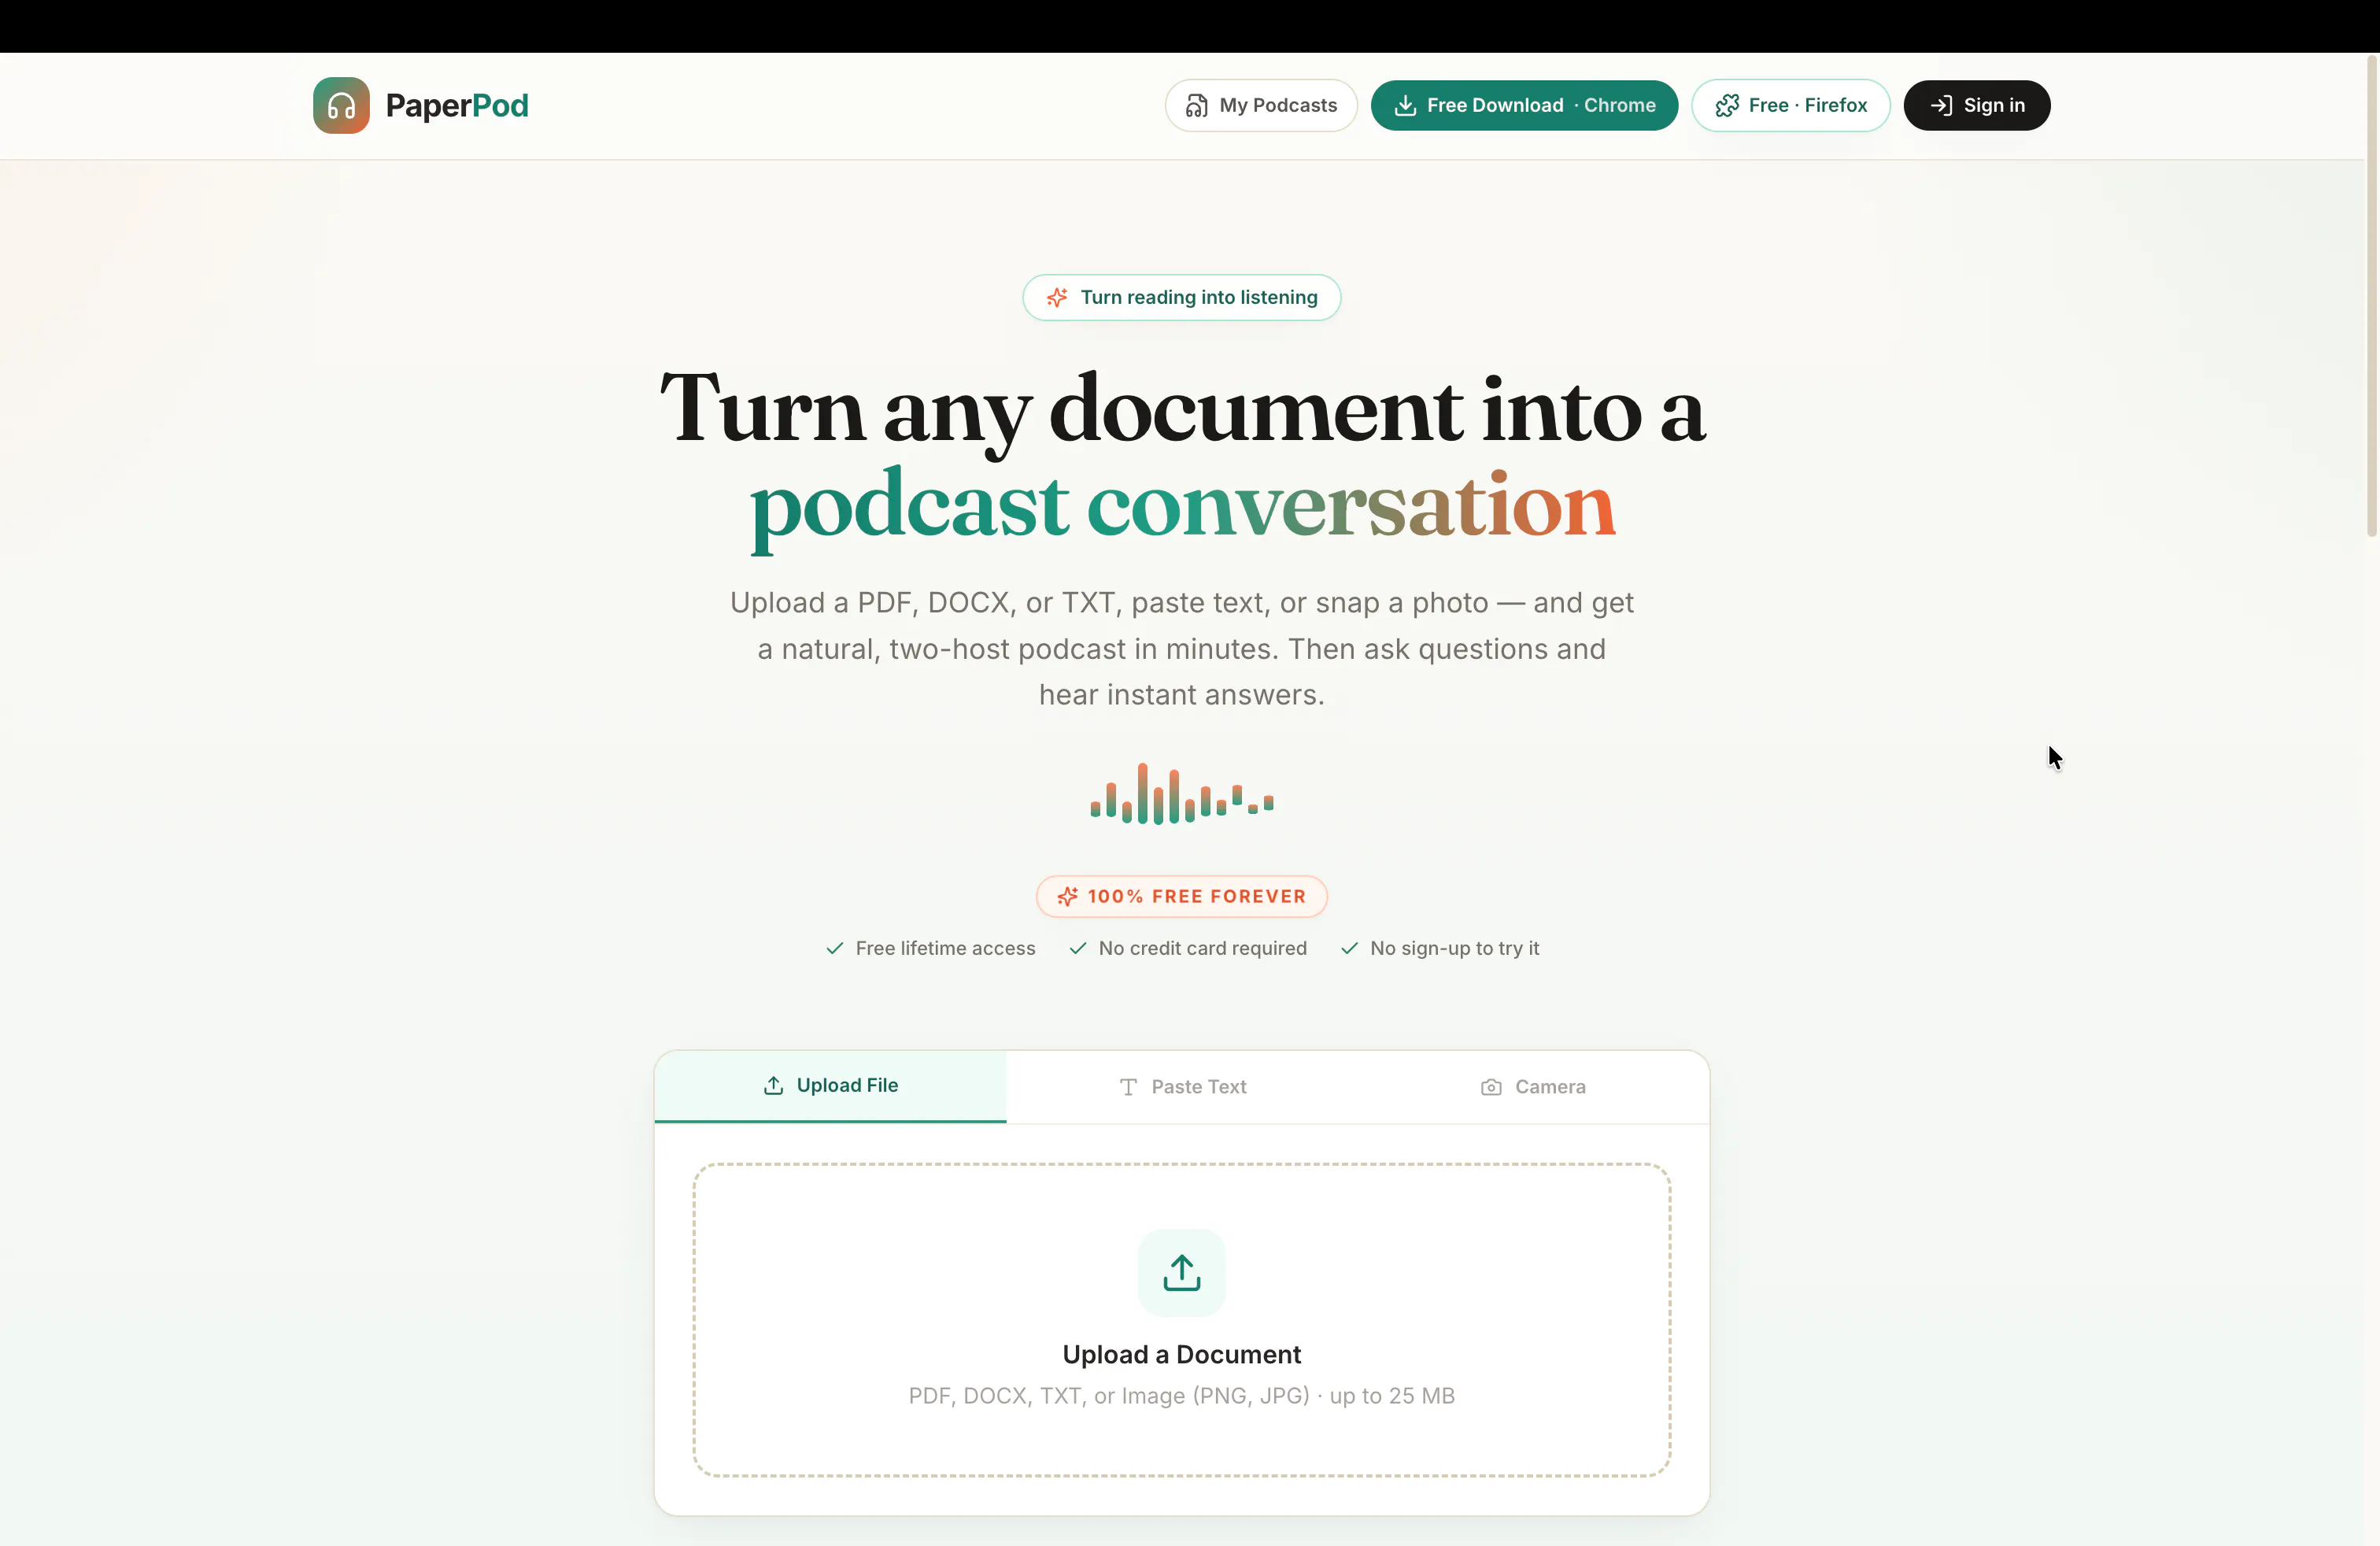Click the text 'No credit card required'
This screenshot has height=1546, width=2380.
point(1203,948)
